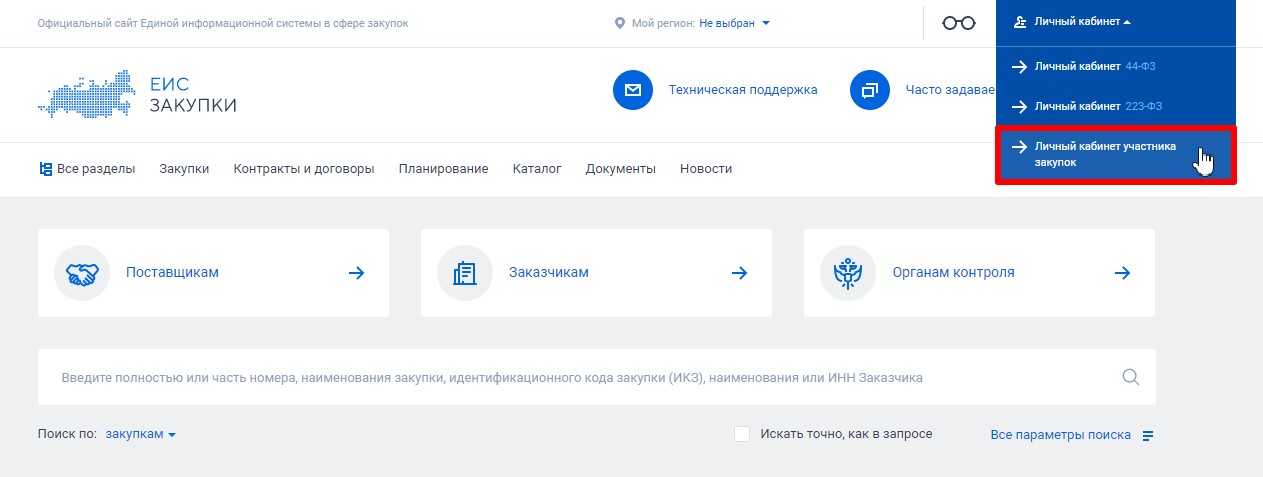Select Личный кабинет участника закупок entry

pos(1116,155)
